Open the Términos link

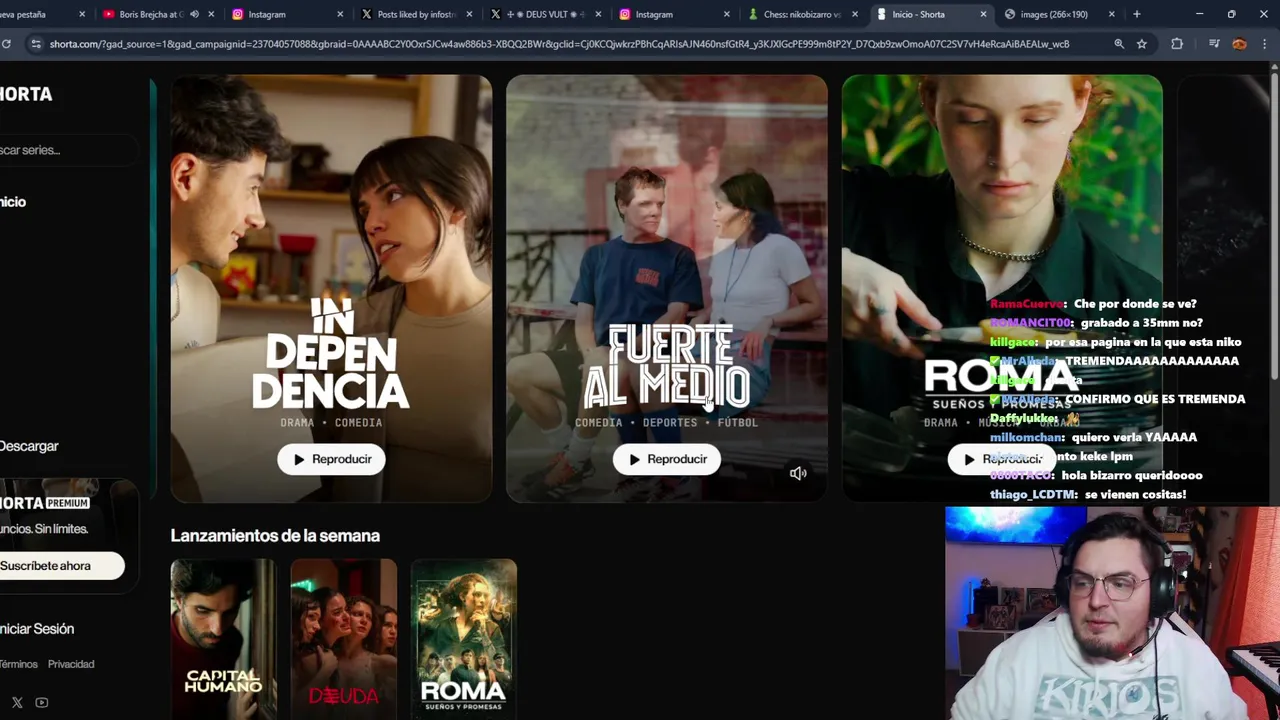(x=19, y=664)
